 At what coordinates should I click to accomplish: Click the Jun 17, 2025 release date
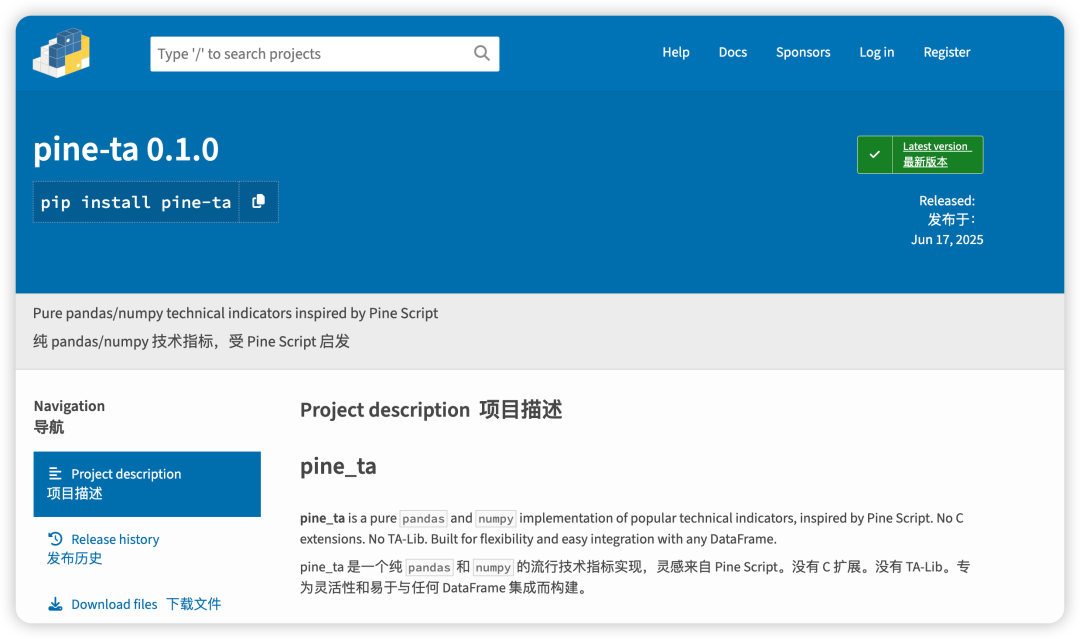(946, 240)
